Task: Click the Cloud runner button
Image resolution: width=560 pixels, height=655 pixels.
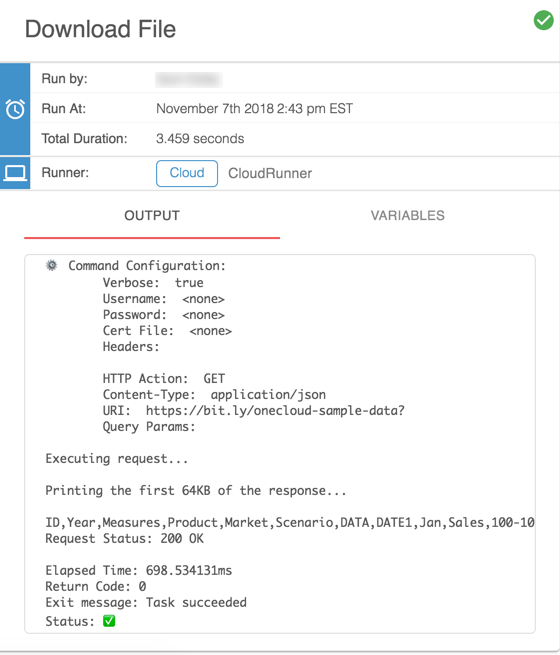Action: click(x=187, y=173)
